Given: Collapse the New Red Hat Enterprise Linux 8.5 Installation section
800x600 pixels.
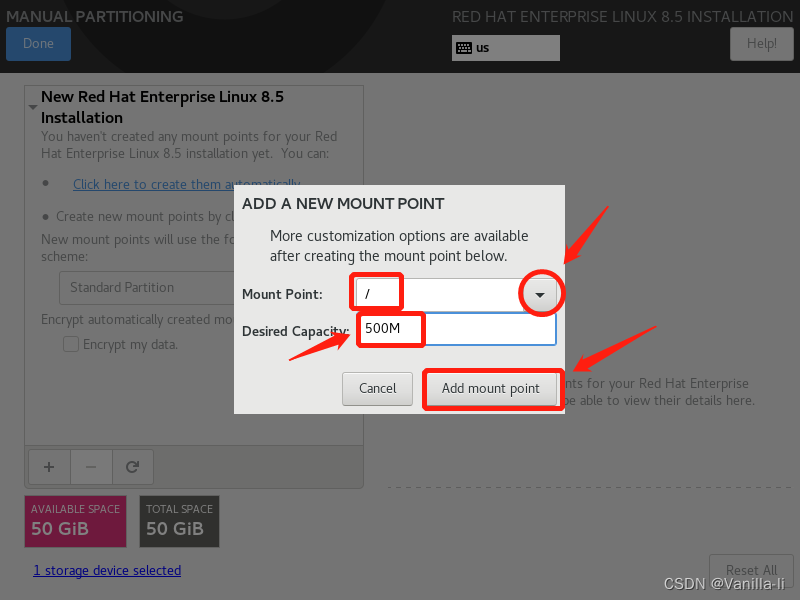Looking at the screenshot, I should (33, 107).
